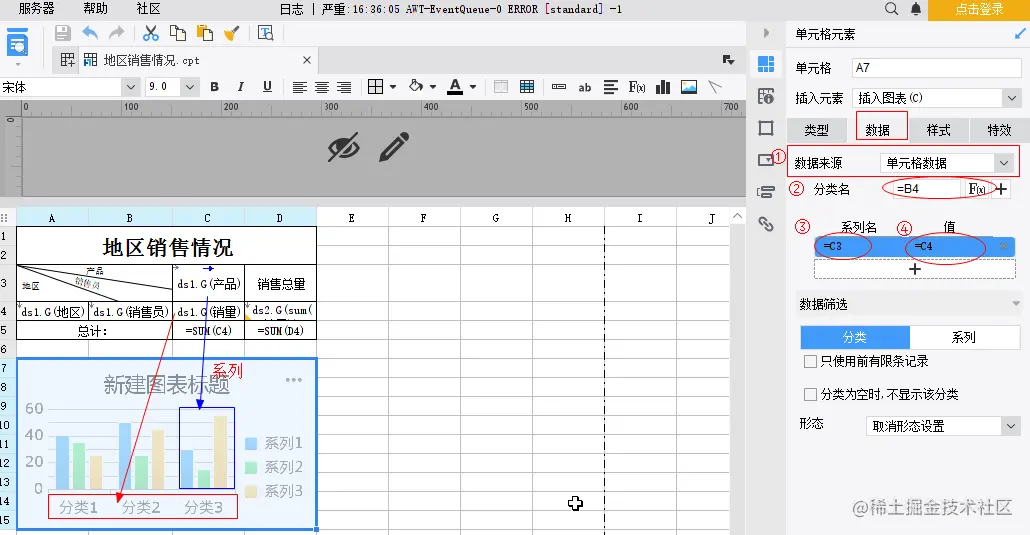The width and height of the screenshot is (1030, 535).
Task: Open floating element sidebar panel
Action: (x=766, y=128)
